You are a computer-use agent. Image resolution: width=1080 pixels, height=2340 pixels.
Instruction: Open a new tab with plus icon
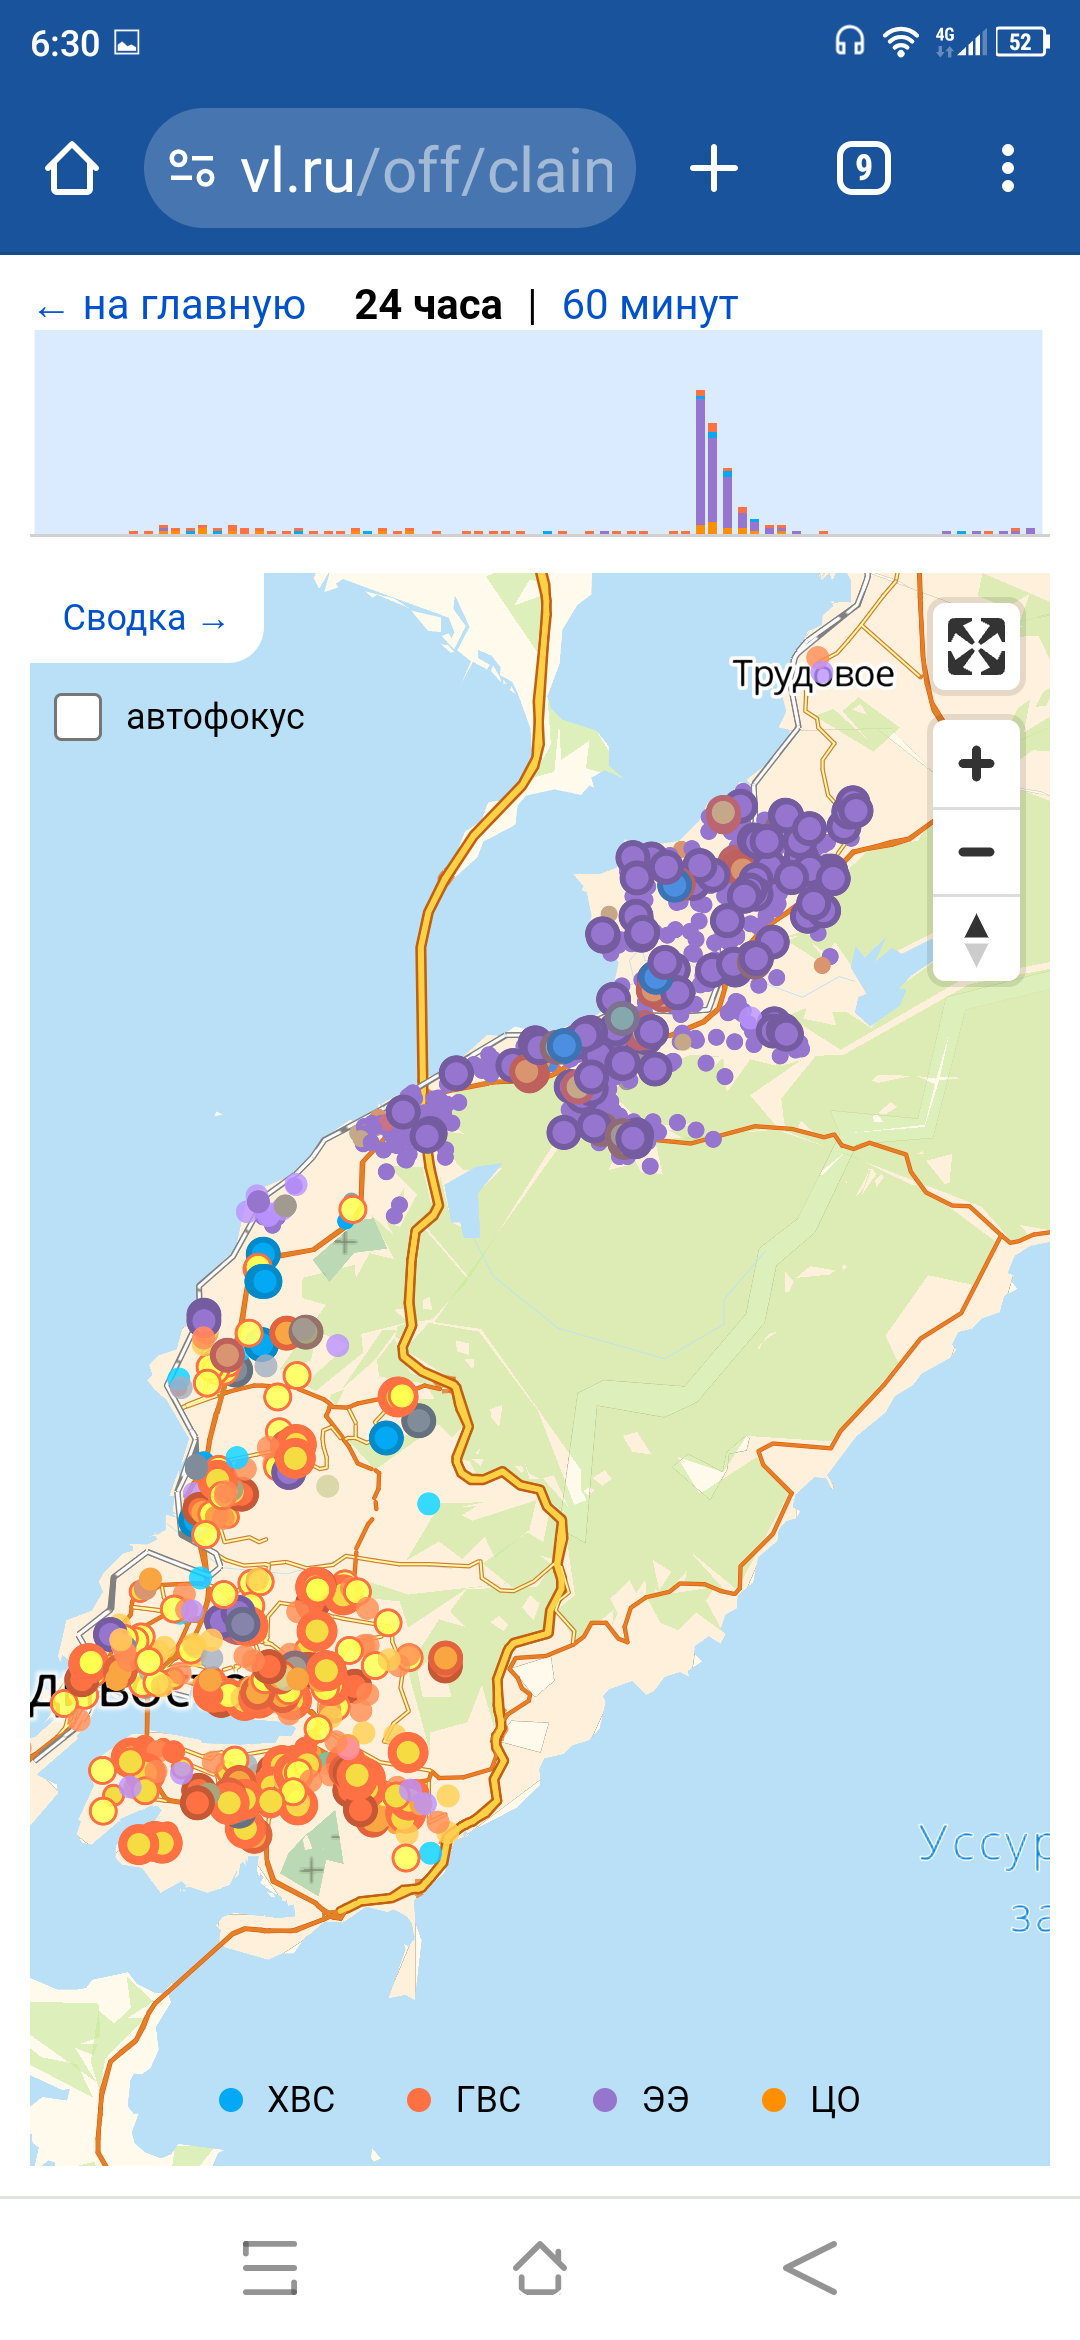(x=714, y=168)
